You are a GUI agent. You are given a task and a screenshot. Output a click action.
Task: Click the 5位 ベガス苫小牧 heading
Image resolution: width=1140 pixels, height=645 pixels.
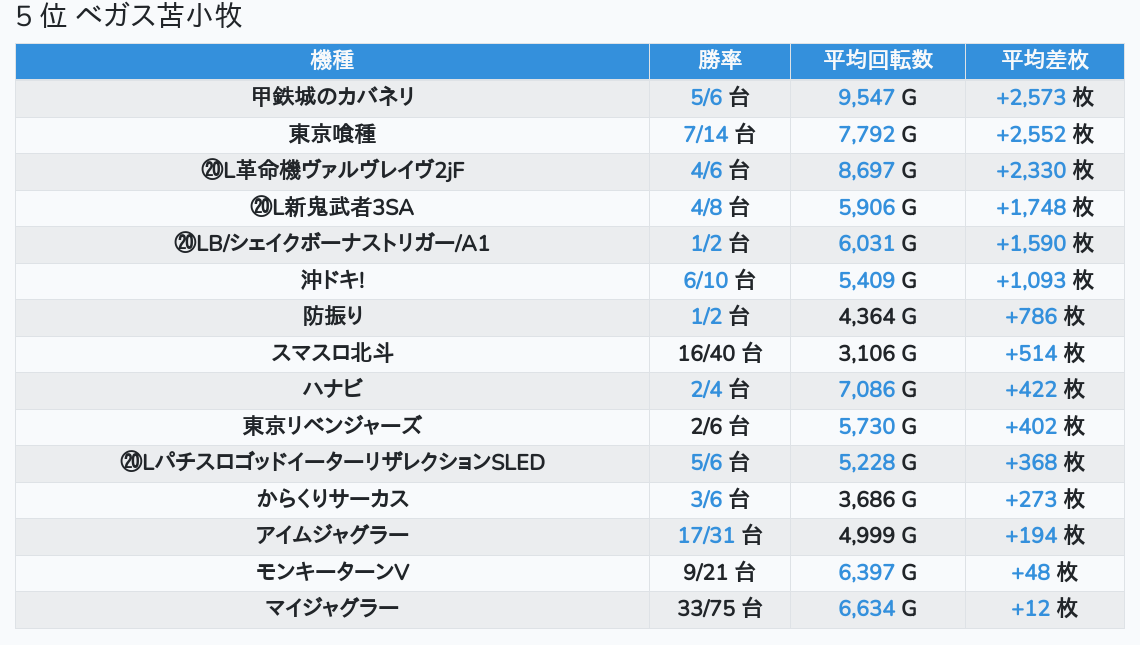point(129,17)
